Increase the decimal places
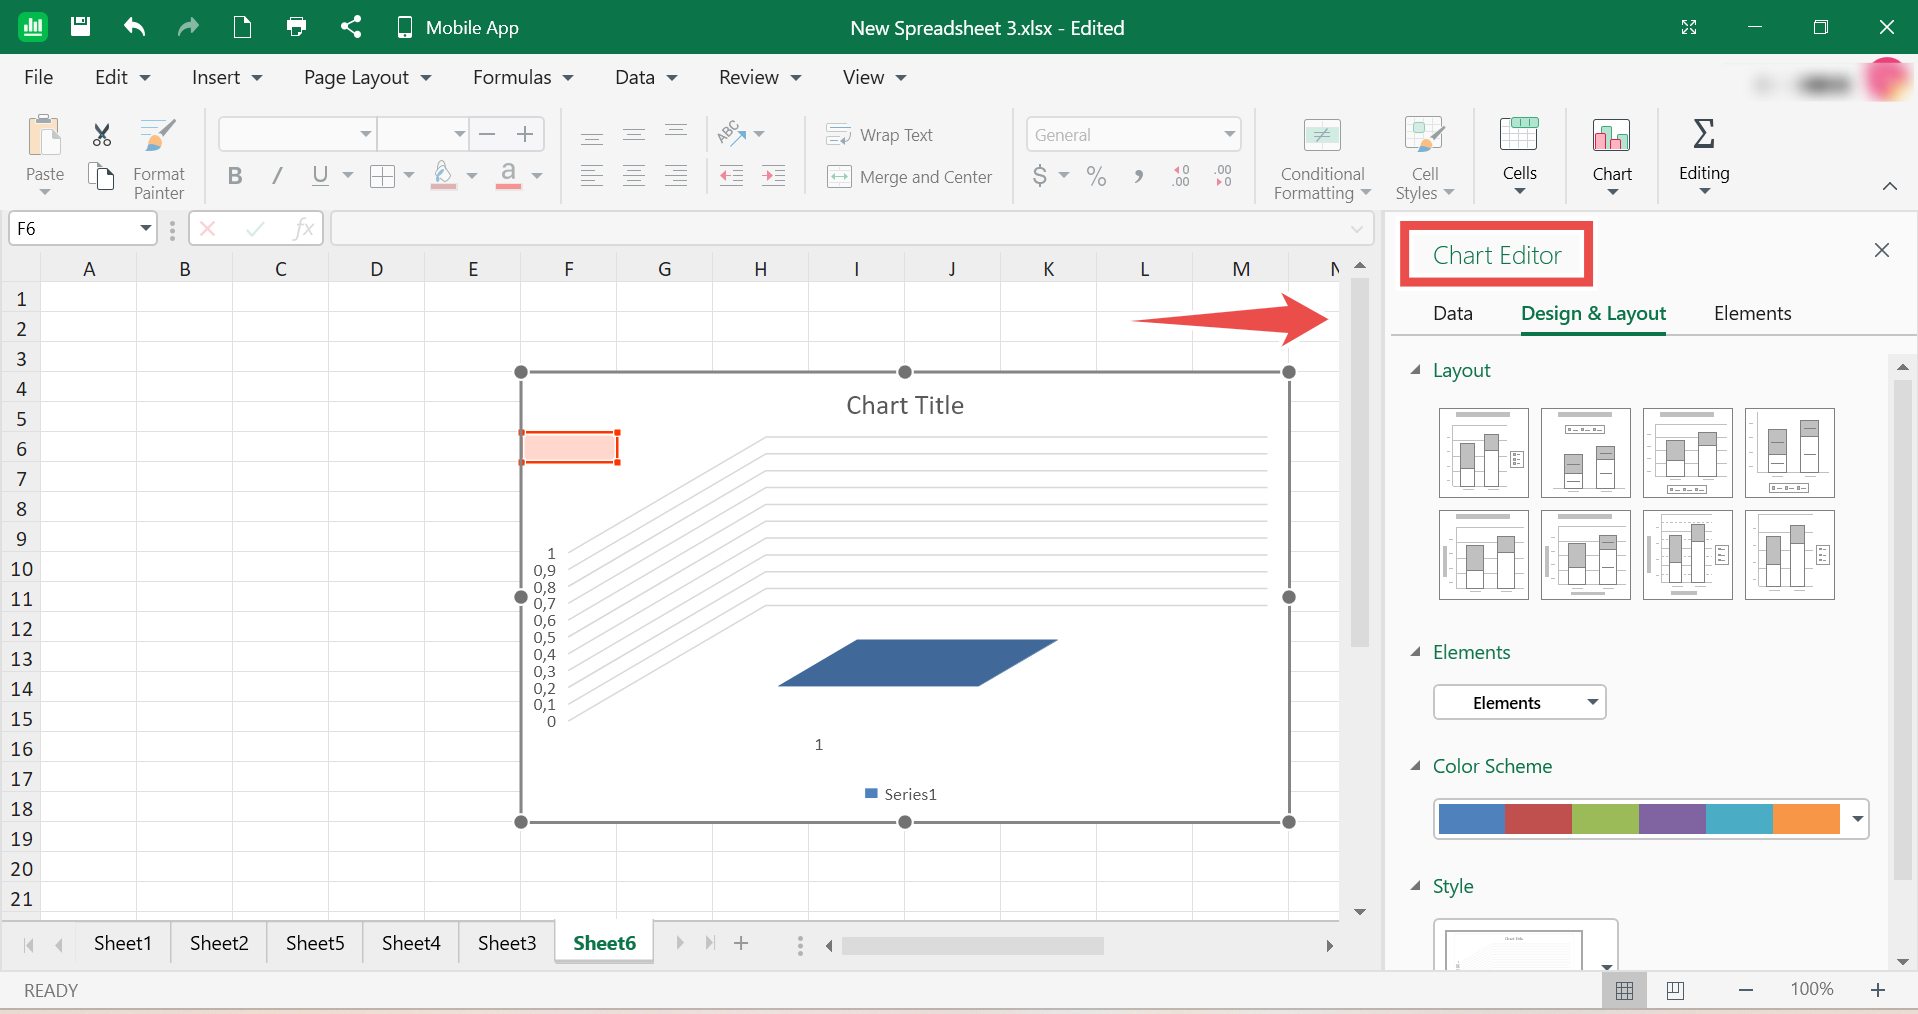The height and width of the screenshot is (1014, 1918). (x=1181, y=176)
